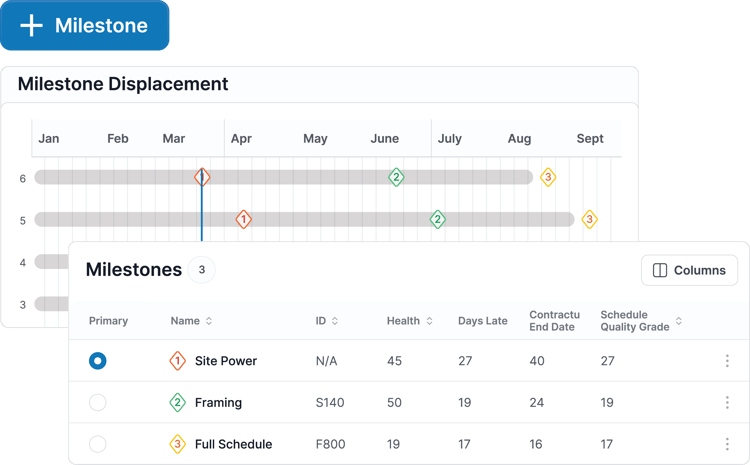
Task: Click the Site Power name text
Action: (x=226, y=361)
